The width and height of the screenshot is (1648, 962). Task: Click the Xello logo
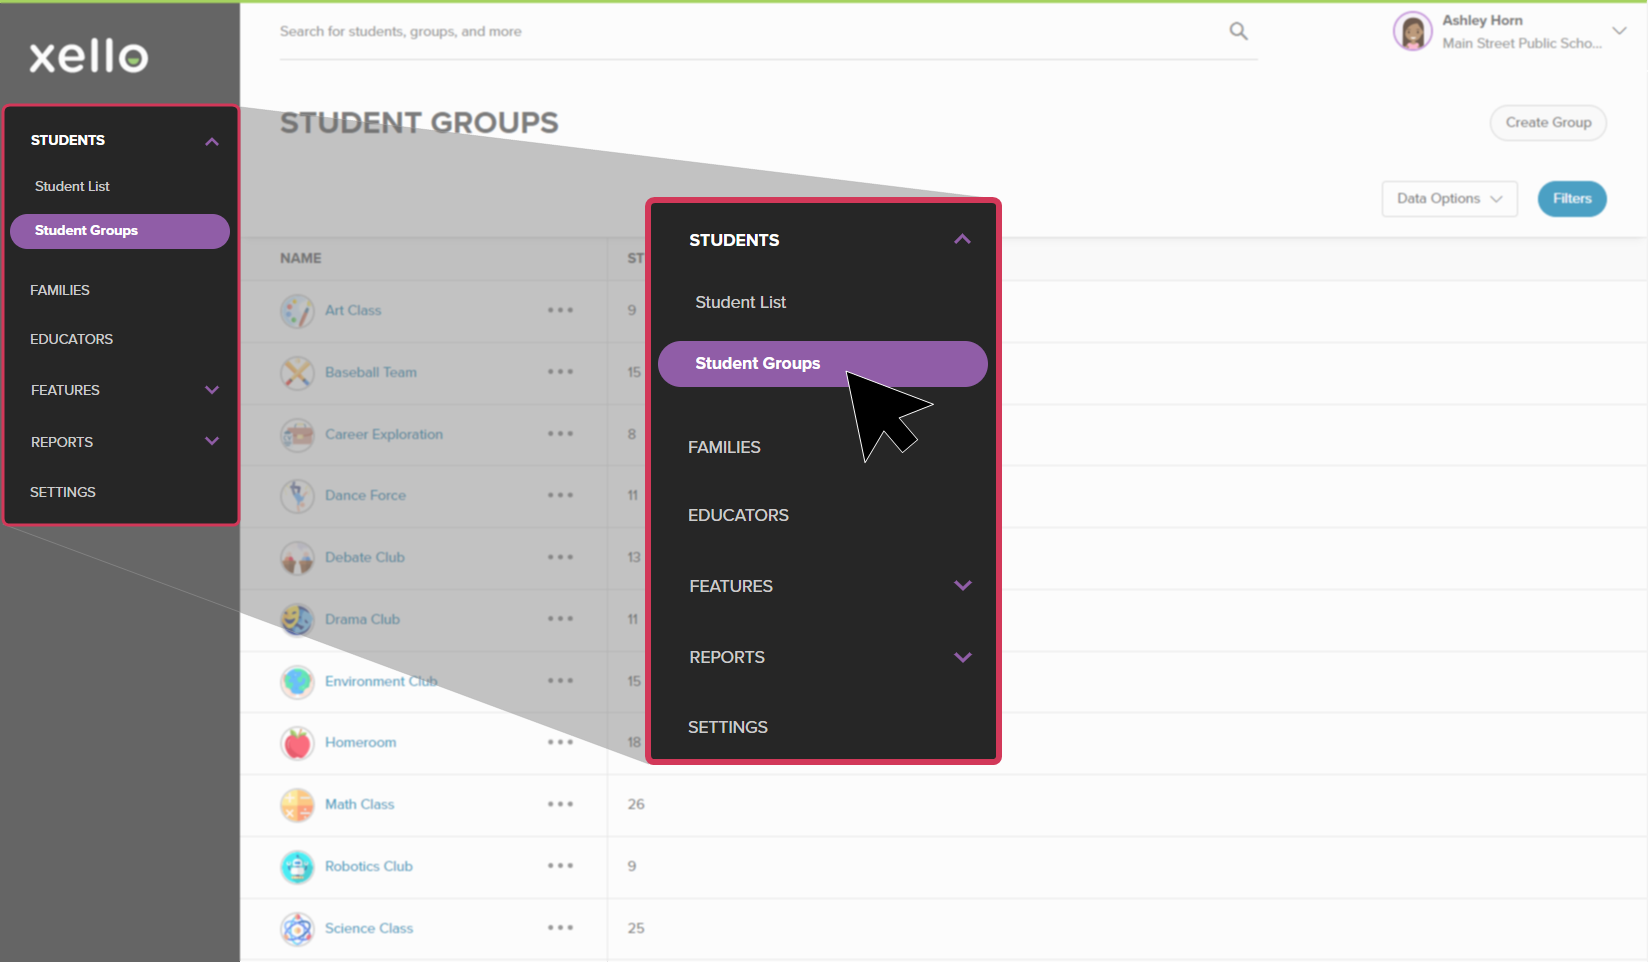click(x=88, y=56)
